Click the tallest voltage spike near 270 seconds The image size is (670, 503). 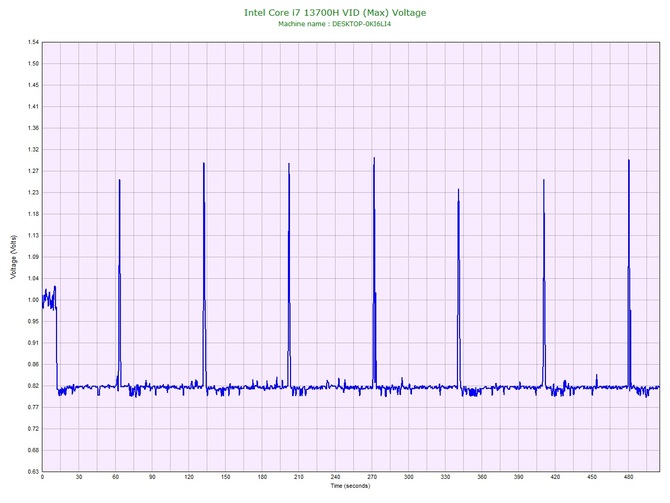click(374, 271)
